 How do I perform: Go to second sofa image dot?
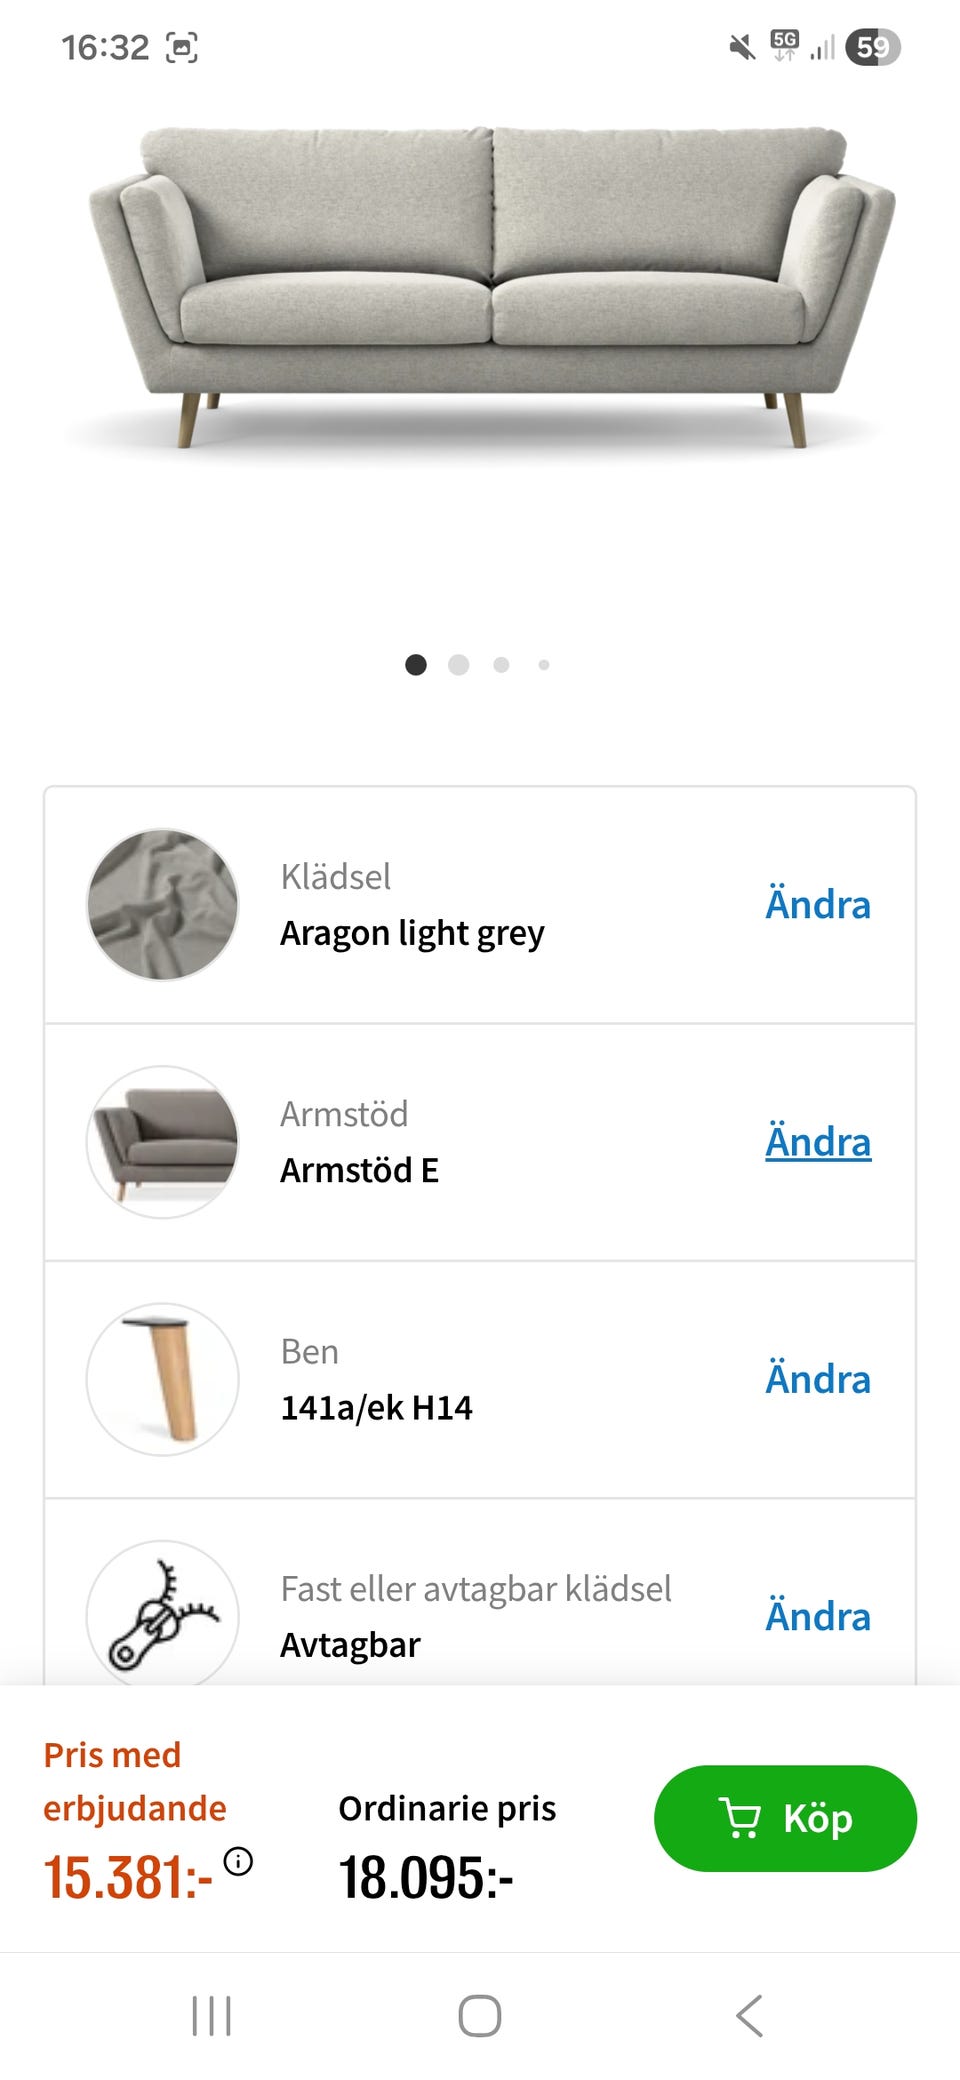[459, 665]
